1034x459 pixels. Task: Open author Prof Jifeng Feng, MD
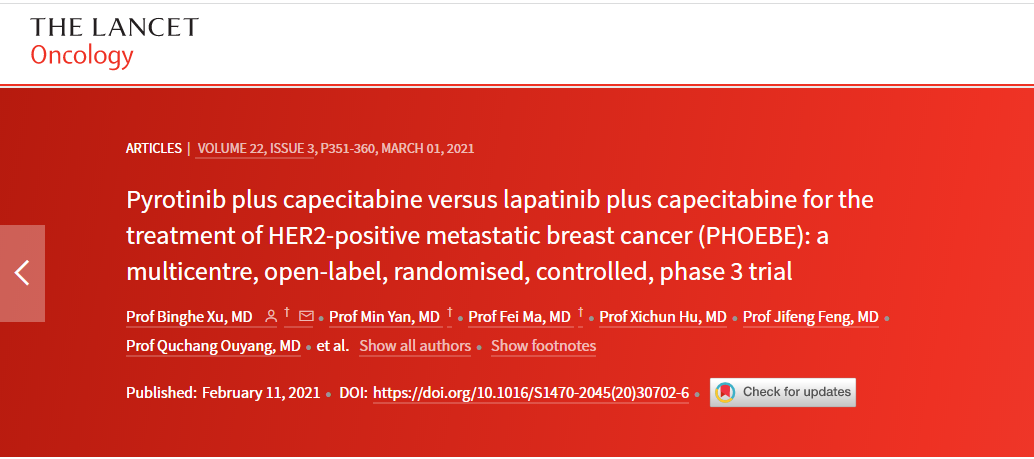[810, 317]
